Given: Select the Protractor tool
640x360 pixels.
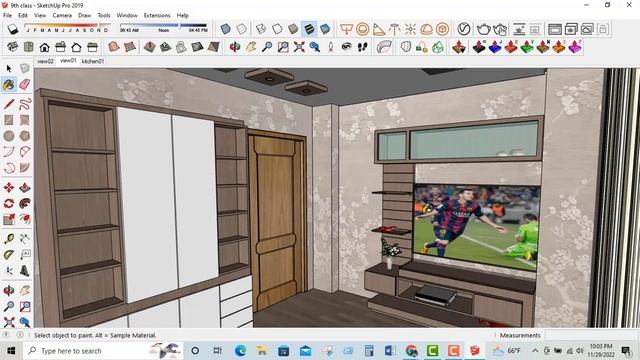Looking at the screenshot, I should click(9, 255).
